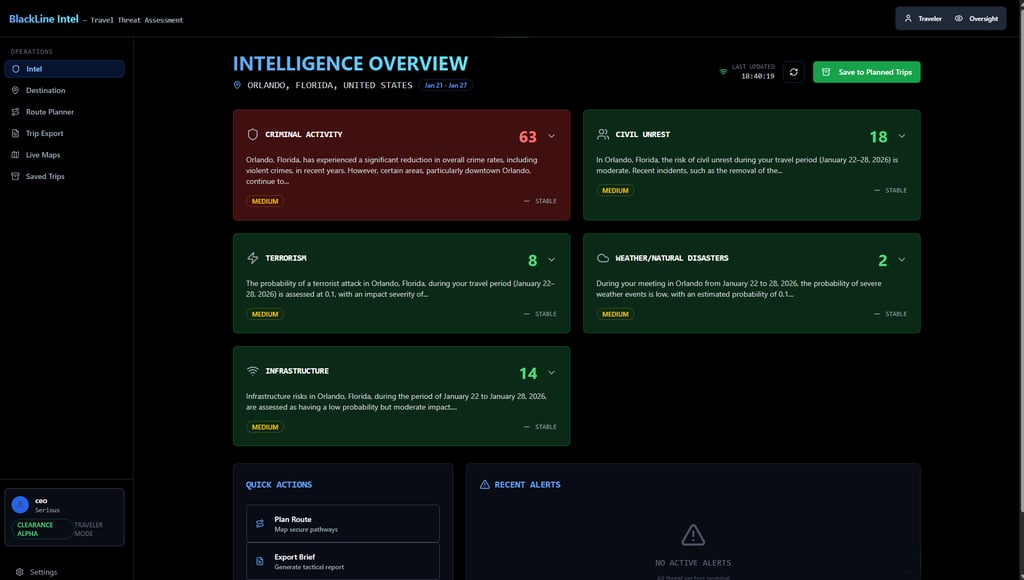Go to Destination in sidebar
The width and height of the screenshot is (1024, 580).
[64, 90]
